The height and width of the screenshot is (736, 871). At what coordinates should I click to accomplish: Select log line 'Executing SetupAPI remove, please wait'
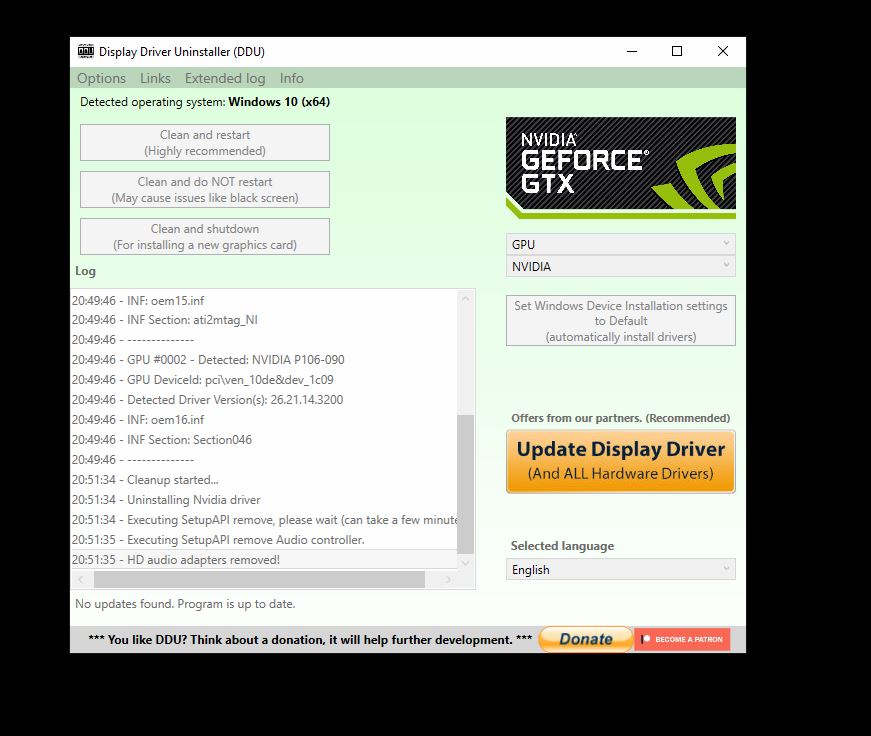[264, 520]
